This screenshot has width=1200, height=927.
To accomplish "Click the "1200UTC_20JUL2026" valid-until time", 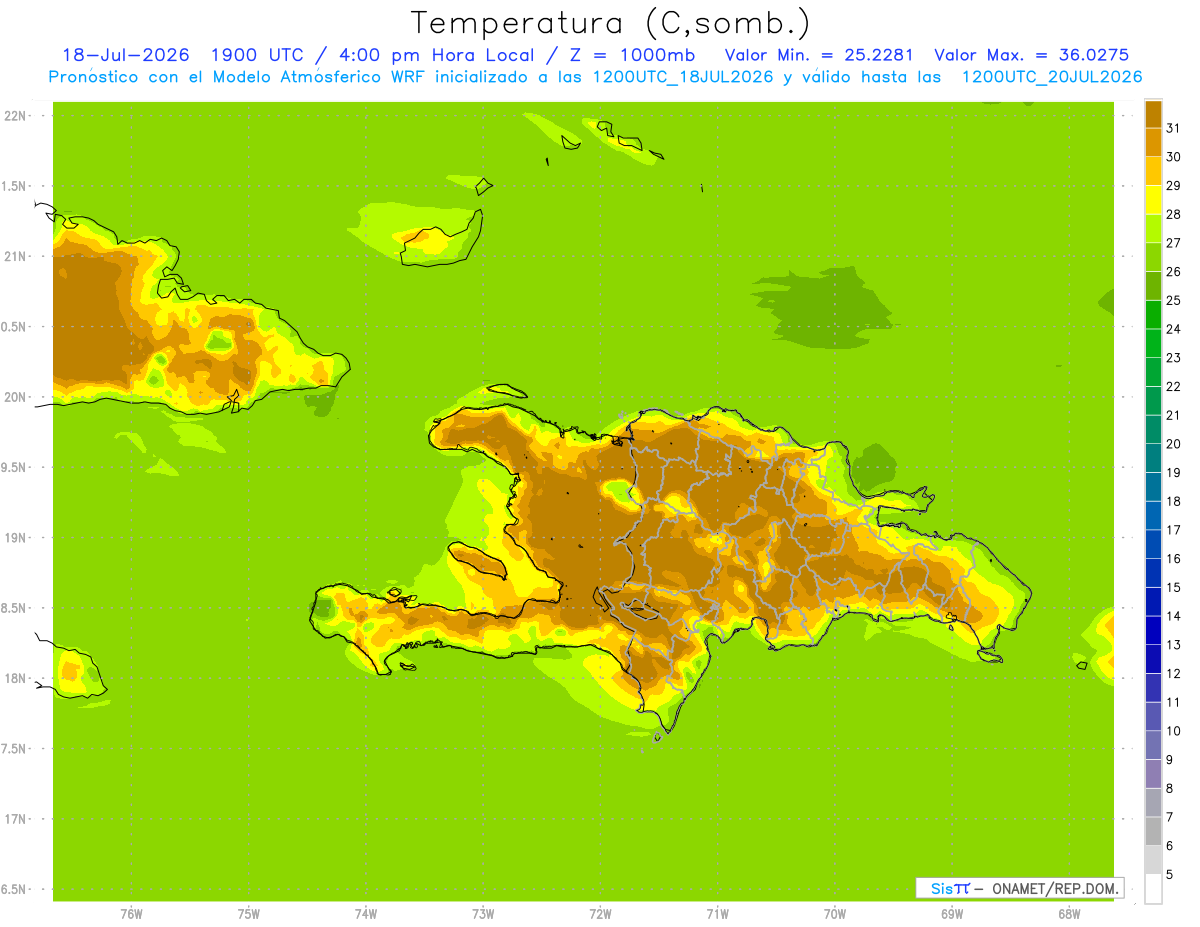I will pyautogui.click(x=1052, y=77).
